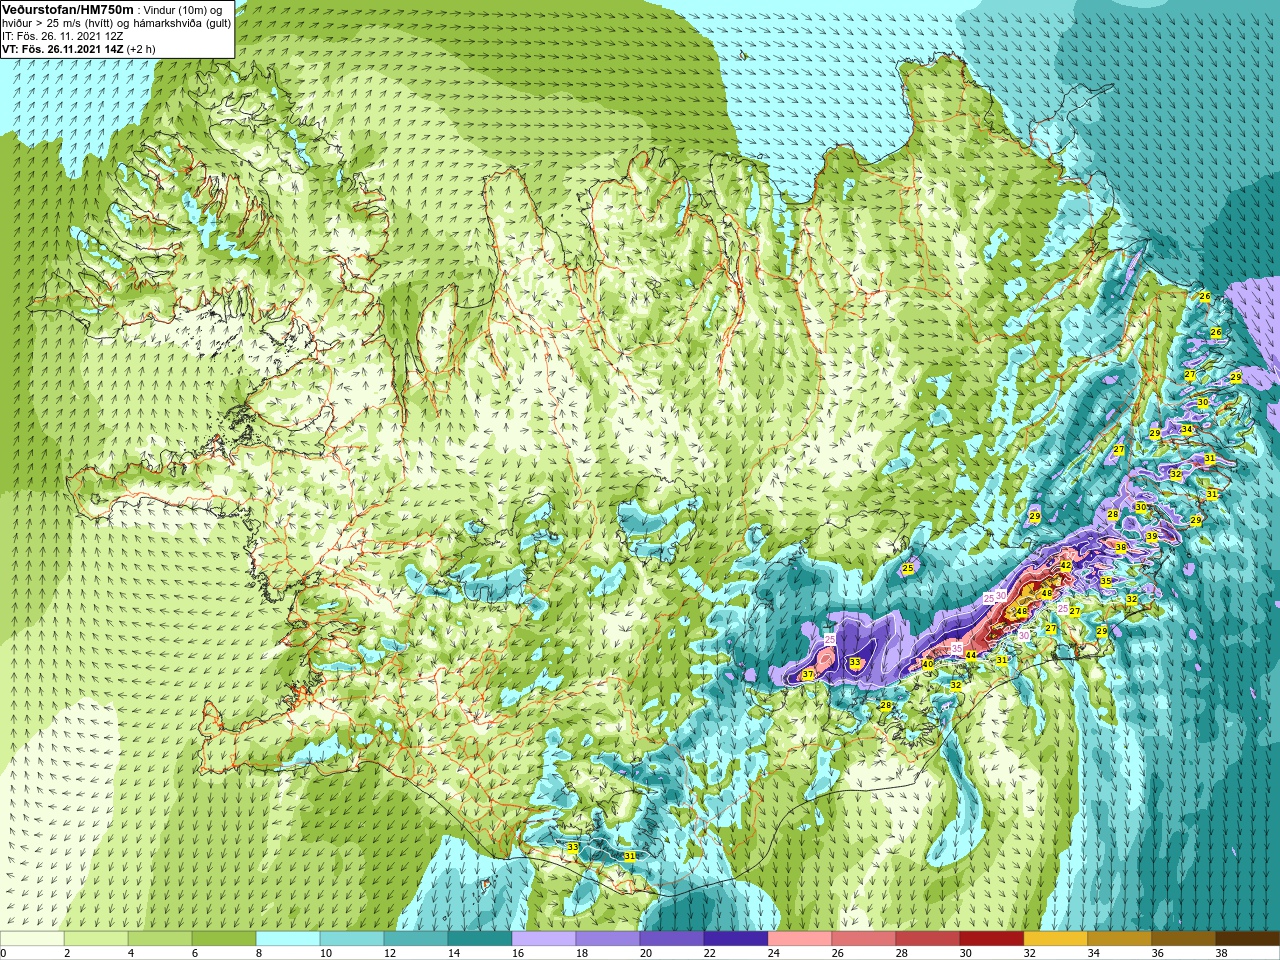
Task: Click the 12–14 m/s teal legend swatch
Action: coord(416,939)
